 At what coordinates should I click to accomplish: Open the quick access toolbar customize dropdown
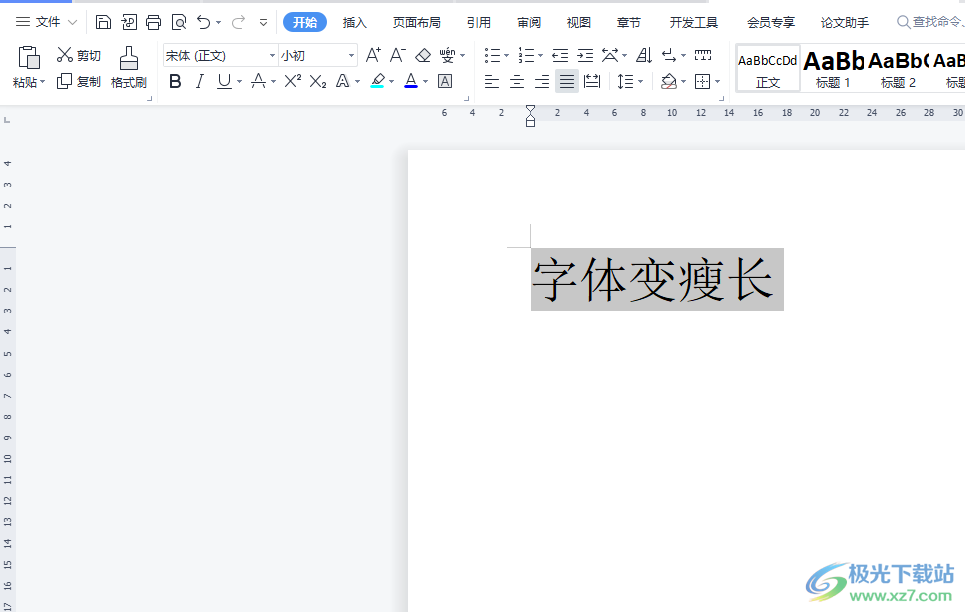click(x=263, y=23)
